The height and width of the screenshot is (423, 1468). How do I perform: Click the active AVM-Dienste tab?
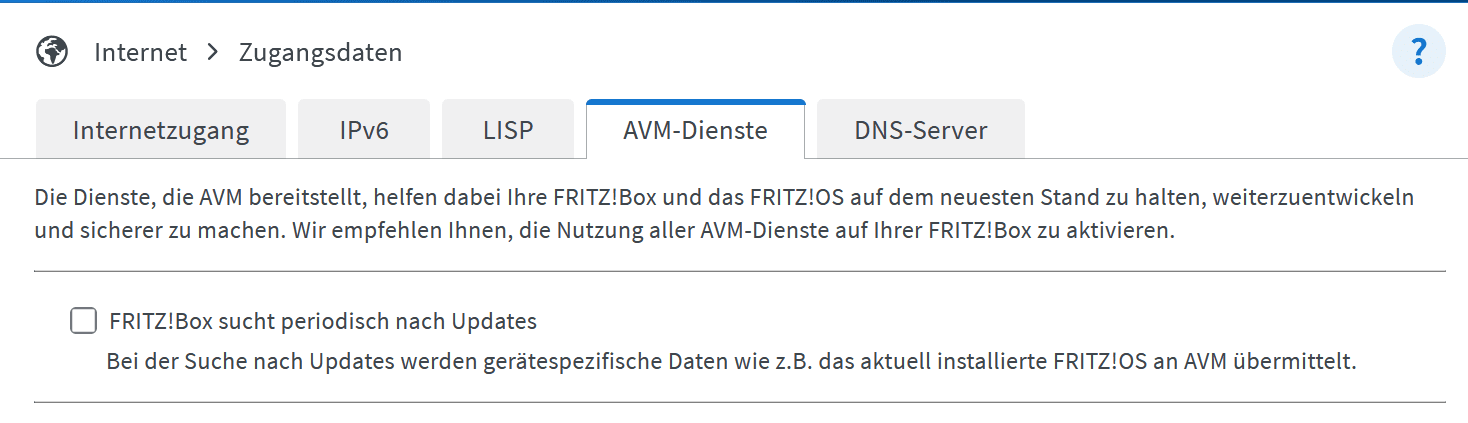click(x=695, y=130)
